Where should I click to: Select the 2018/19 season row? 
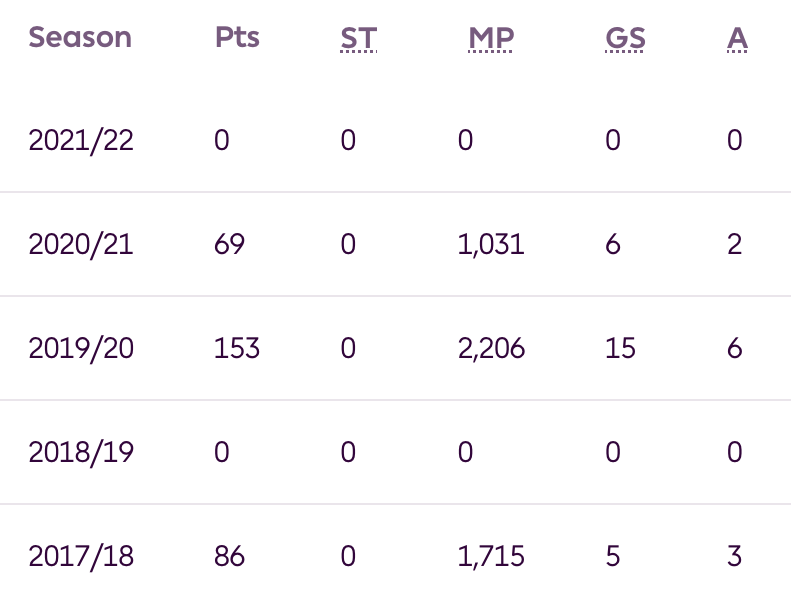point(81,452)
